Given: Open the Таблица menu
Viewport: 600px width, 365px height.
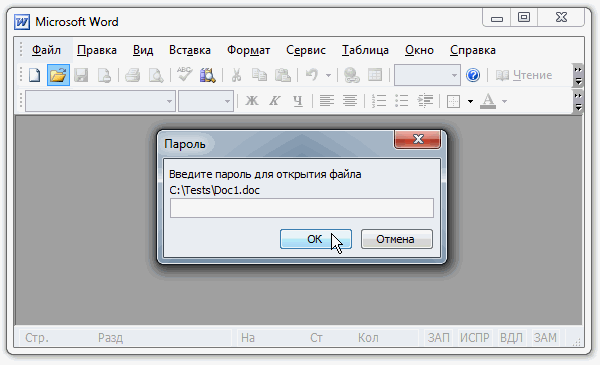Looking at the screenshot, I should (365, 50).
